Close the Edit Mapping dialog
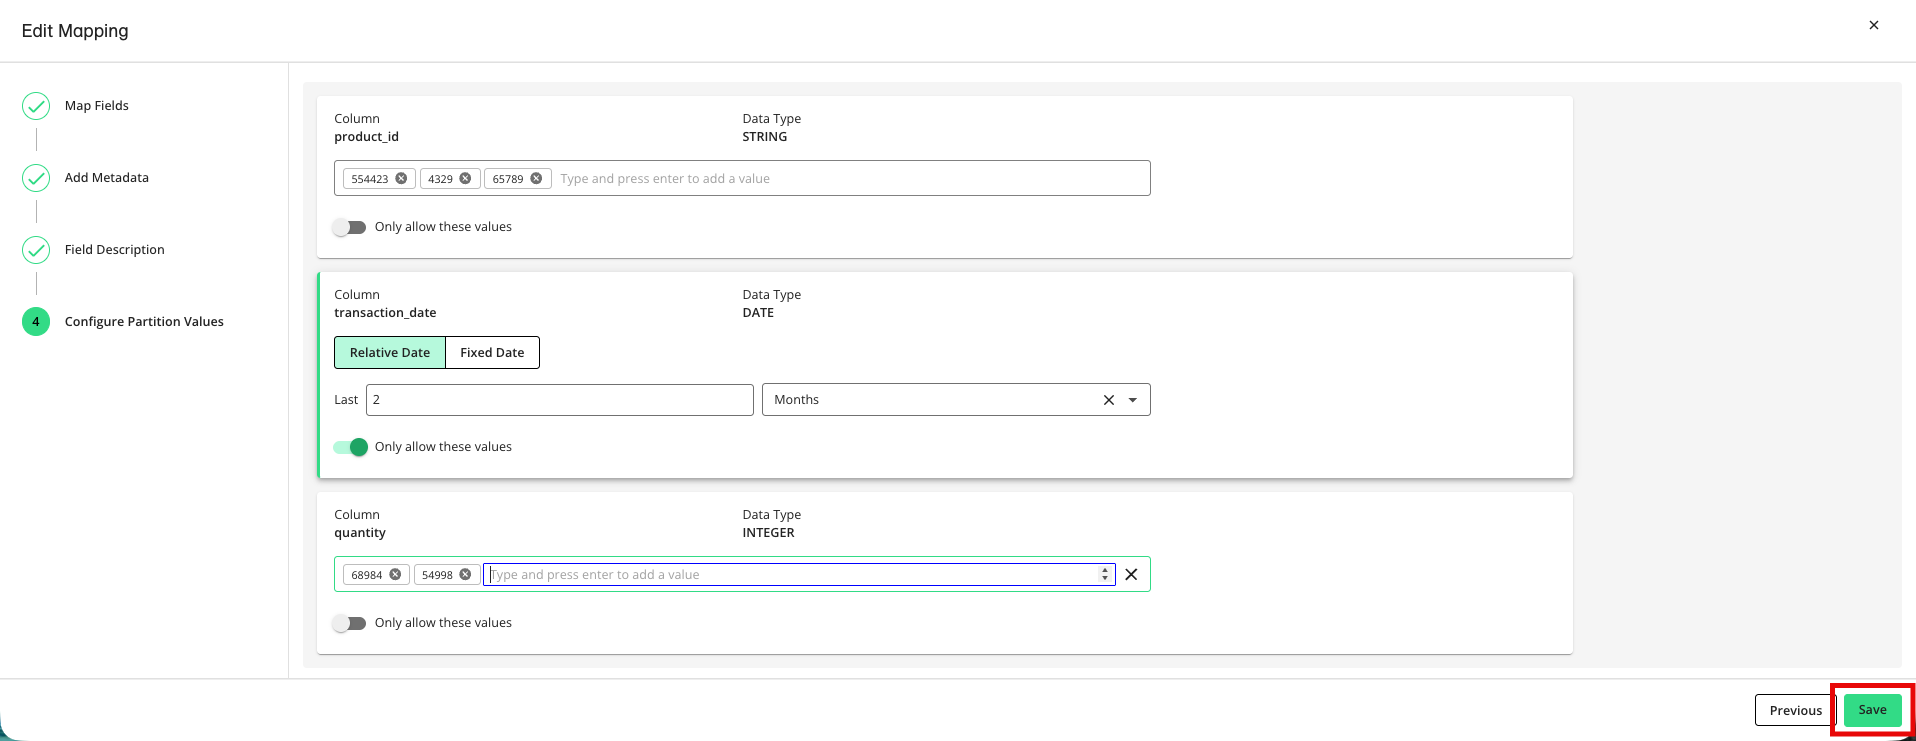 1874,25
